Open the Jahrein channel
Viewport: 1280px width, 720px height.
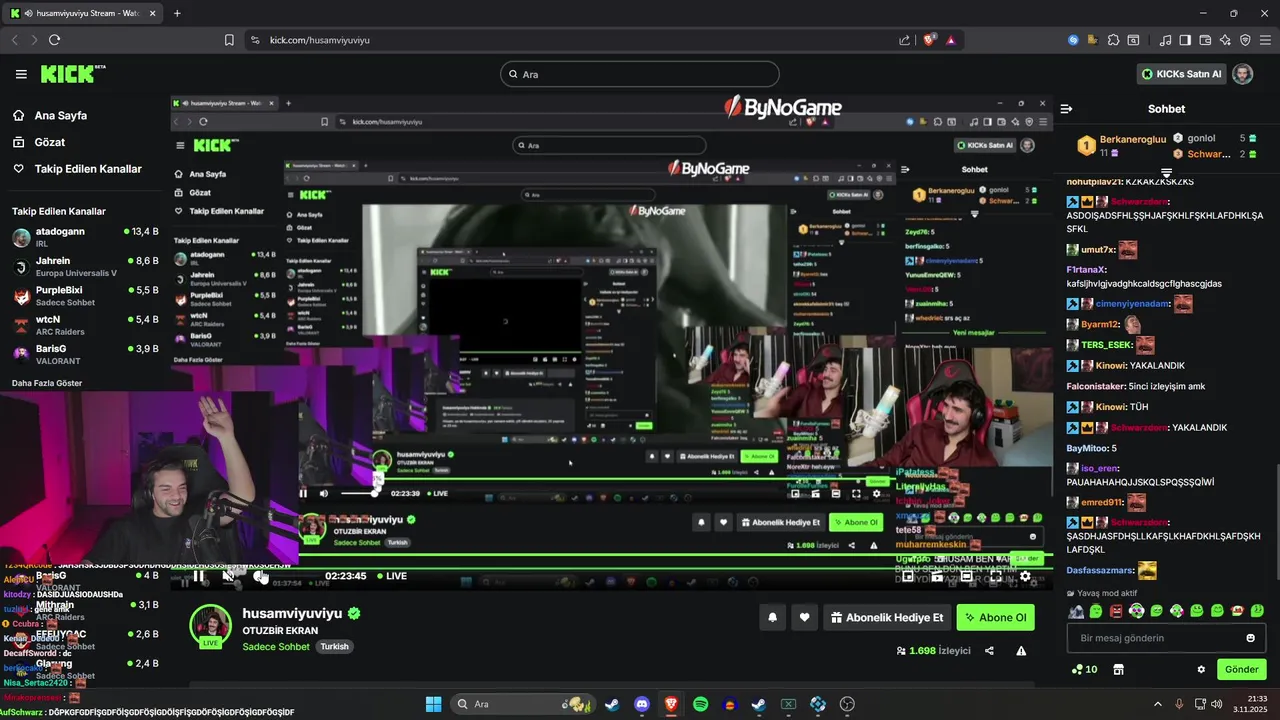click(85, 266)
